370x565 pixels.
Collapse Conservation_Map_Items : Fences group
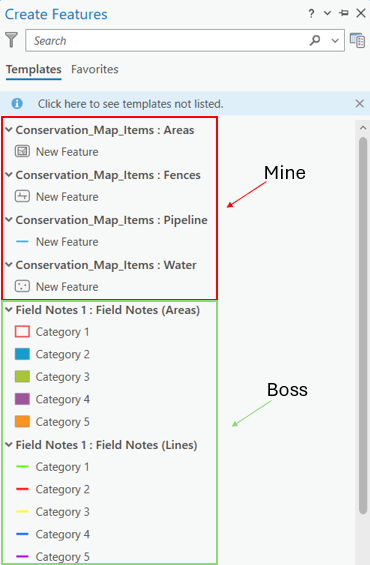[x=9, y=175]
